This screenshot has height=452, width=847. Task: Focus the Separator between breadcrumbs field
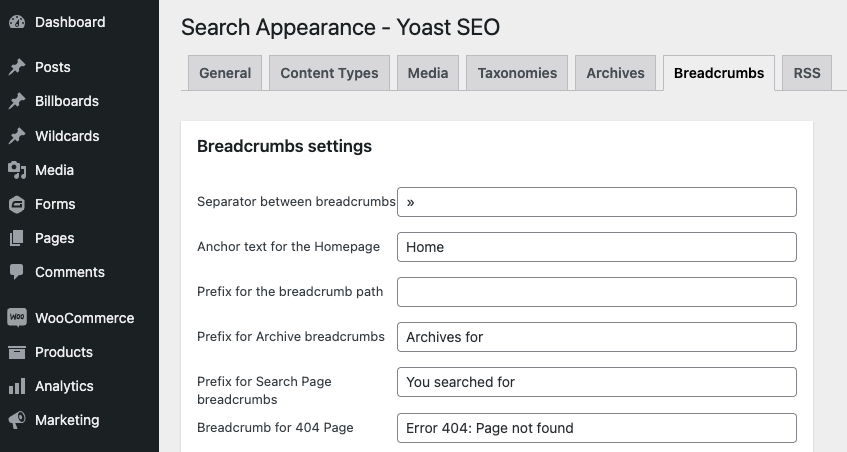596,202
